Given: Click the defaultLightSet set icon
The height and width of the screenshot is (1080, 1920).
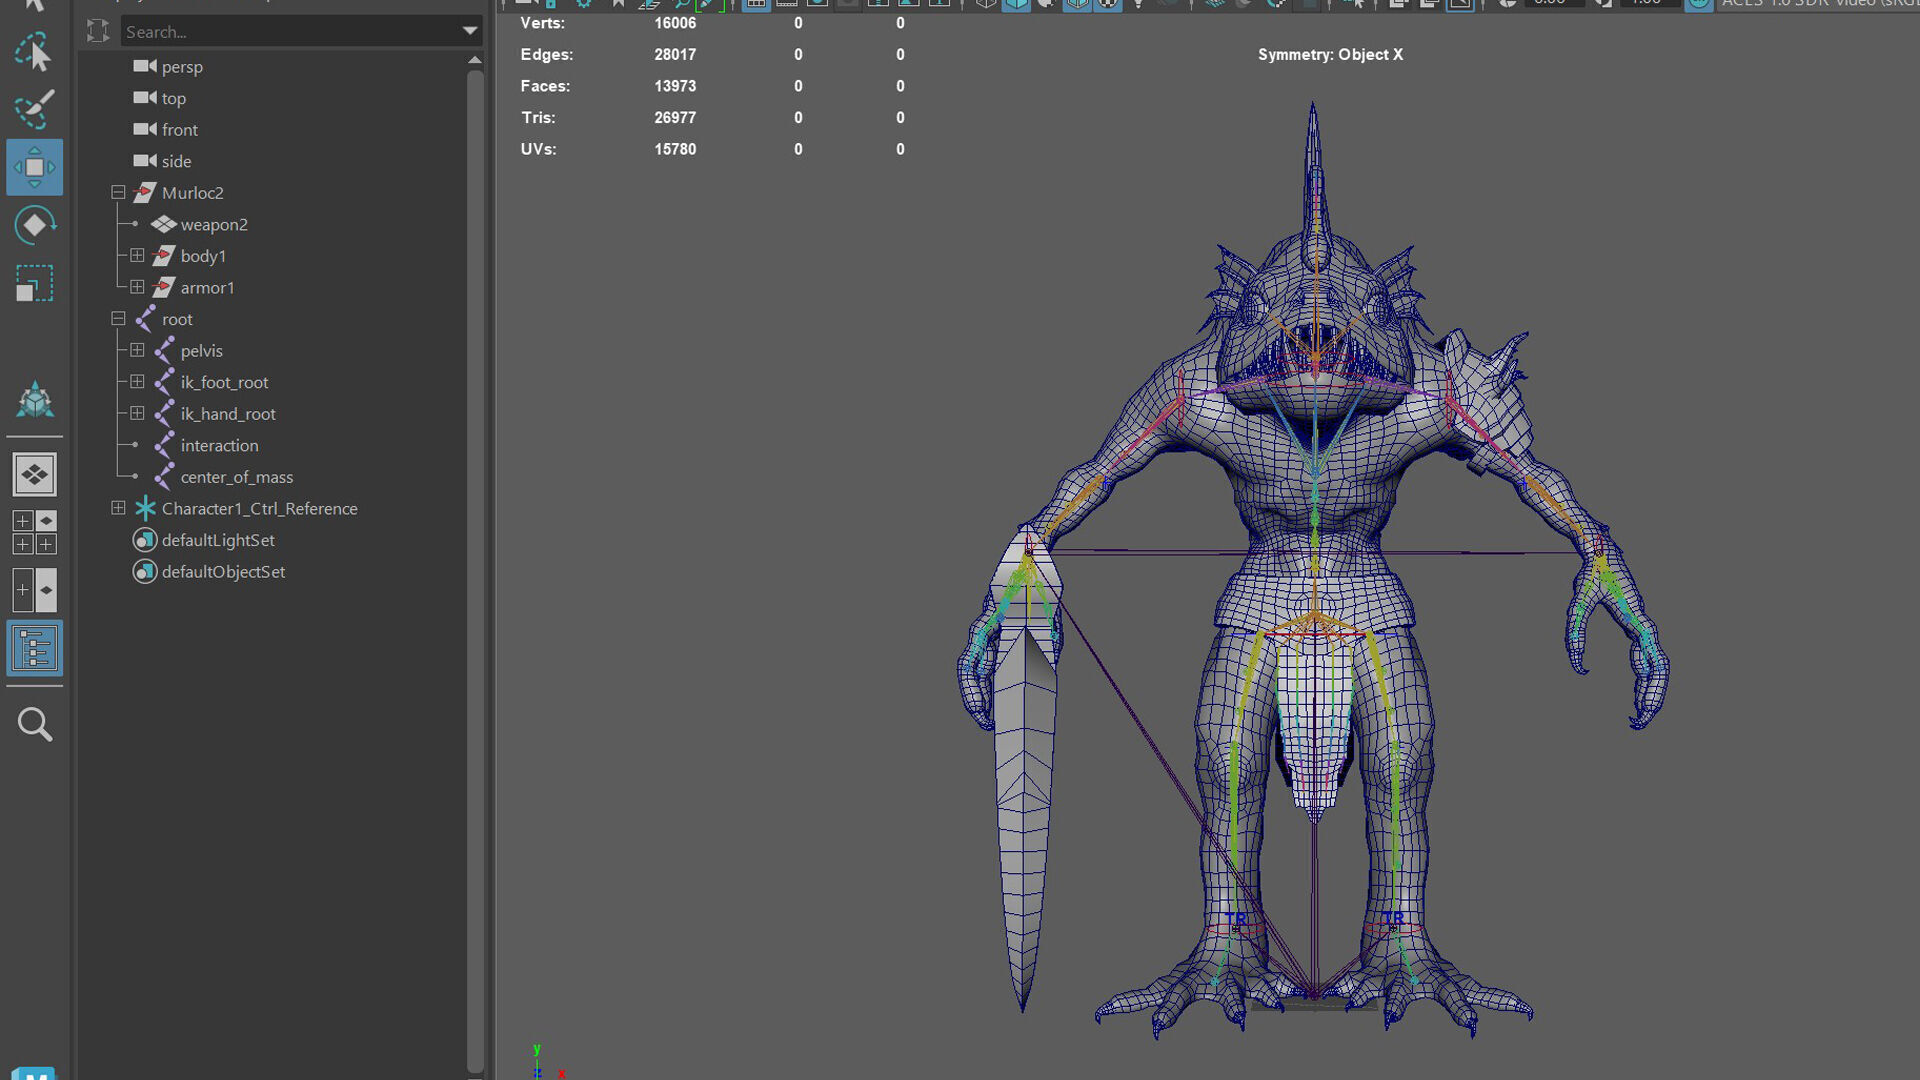Looking at the screenshot, I should click(x=145, y=540).
